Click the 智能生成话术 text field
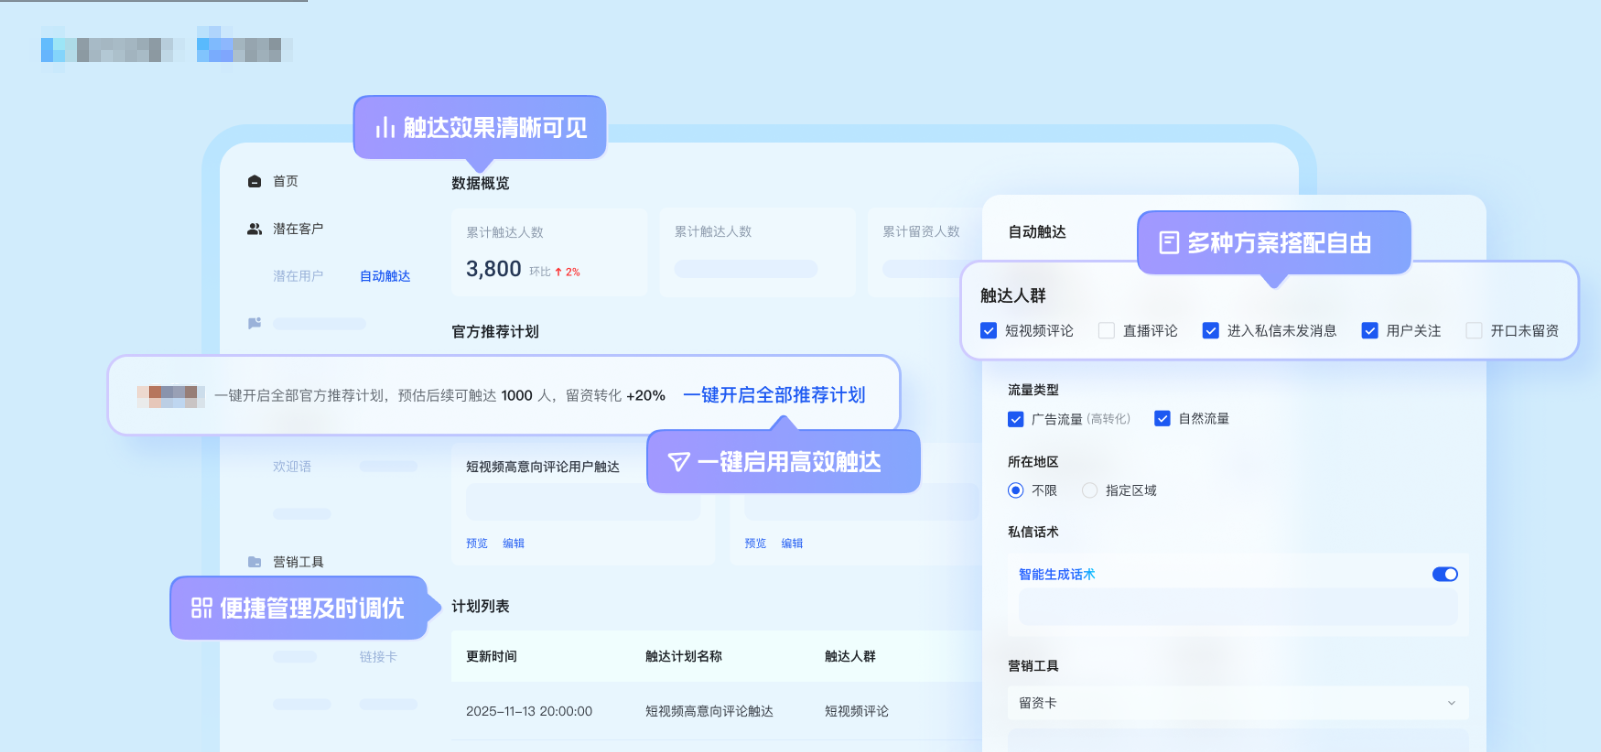 pos(1238,607)
